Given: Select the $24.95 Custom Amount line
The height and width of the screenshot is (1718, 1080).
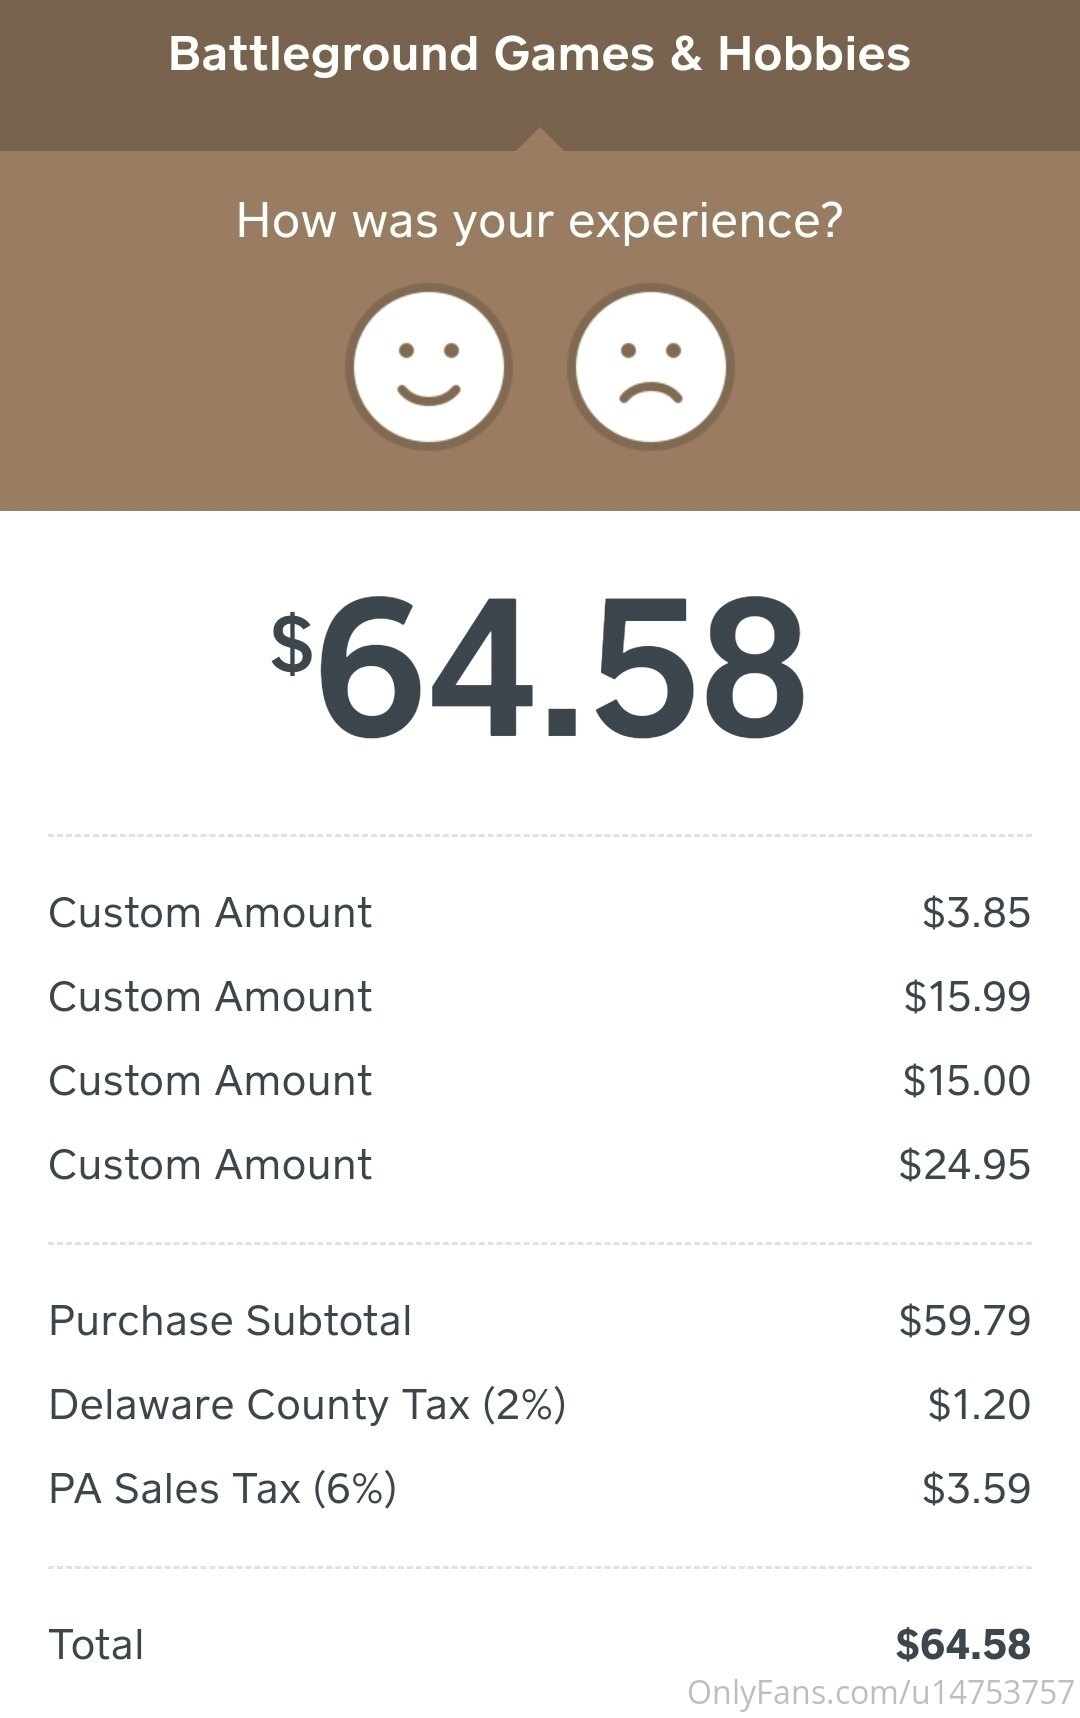Looking at the screenshot, I should point(540,1165).
